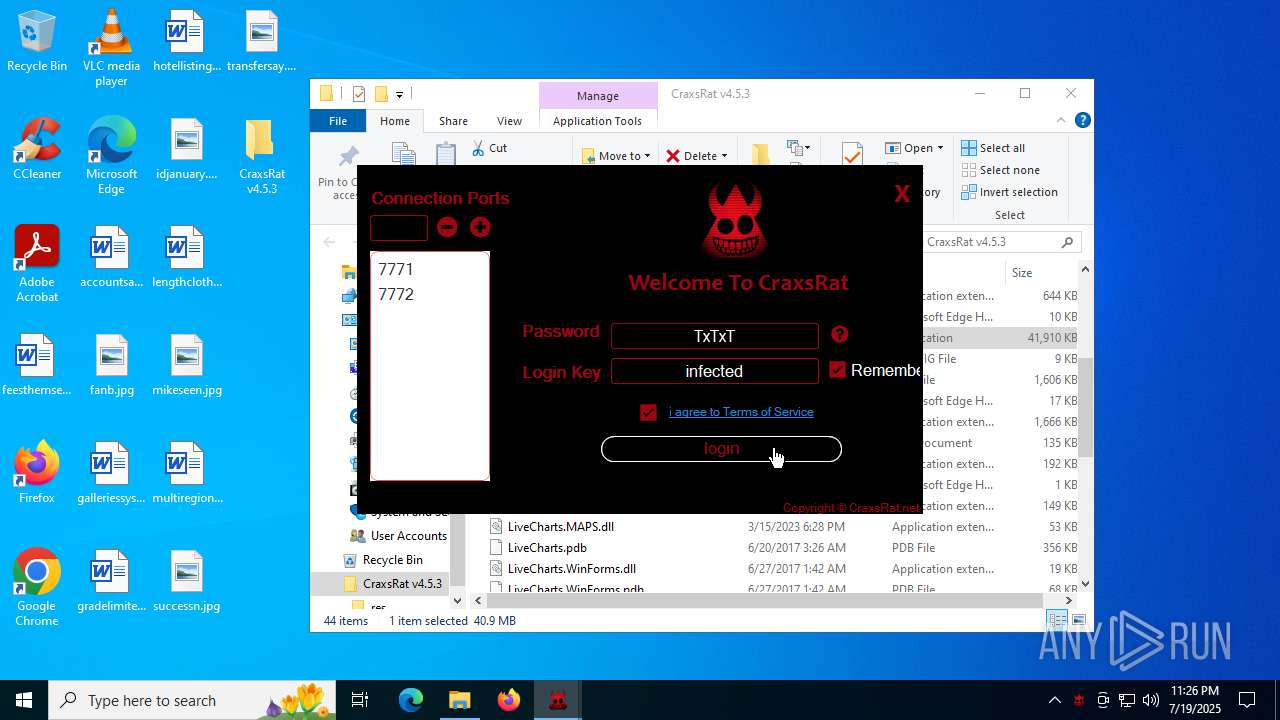This screenshot has height=720, width=1280.
Task: Focus the Password field
Action: tap(714, 336)
